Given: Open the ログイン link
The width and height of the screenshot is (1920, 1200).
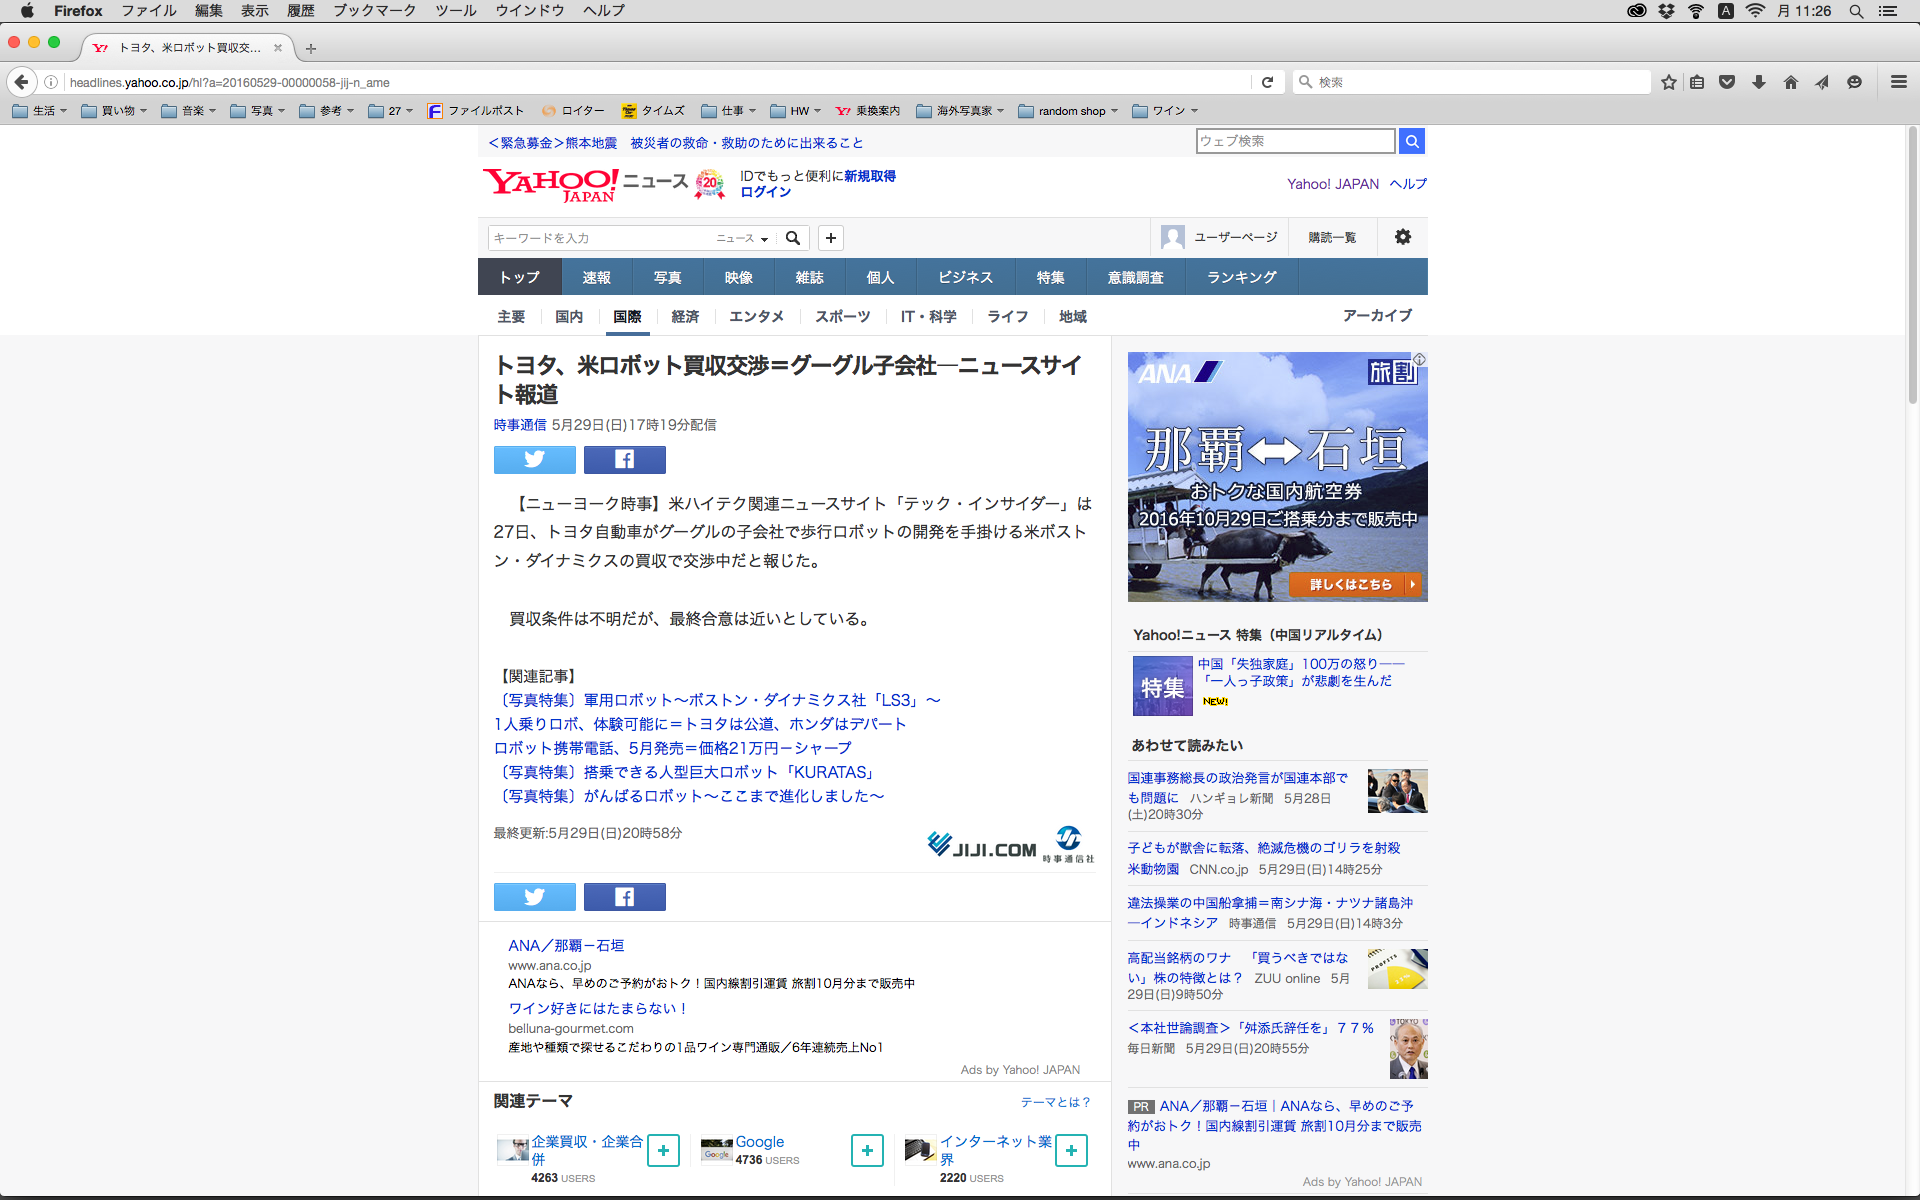Looking at the screenshot, I should click(x=765, y=192).
